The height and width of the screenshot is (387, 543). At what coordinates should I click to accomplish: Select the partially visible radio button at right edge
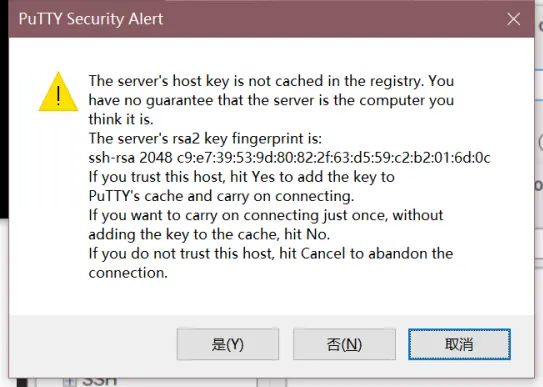tap(541, 142)
